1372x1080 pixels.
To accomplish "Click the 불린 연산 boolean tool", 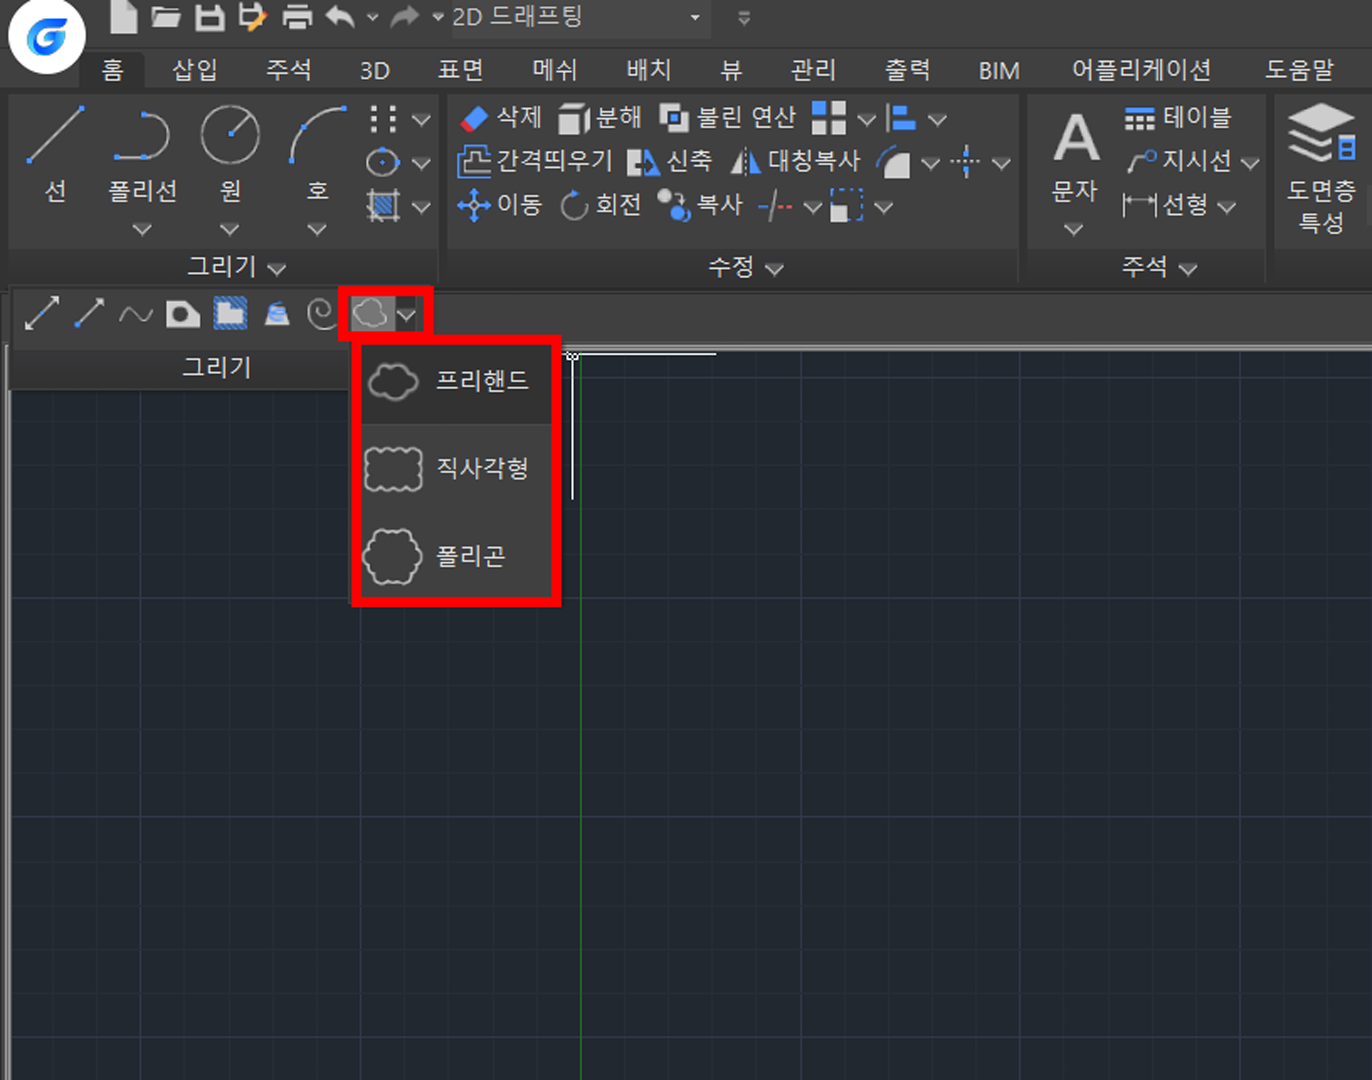I will [727, 118].
